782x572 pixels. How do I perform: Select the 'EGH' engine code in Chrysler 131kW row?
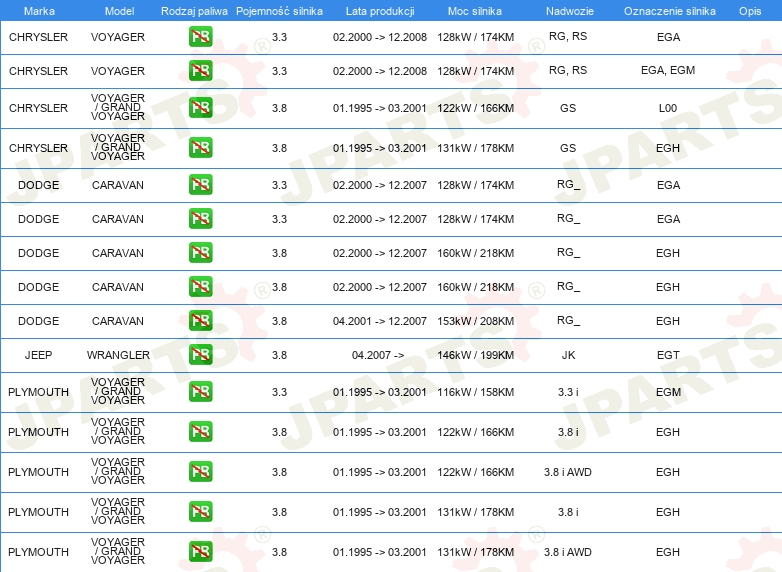pos(668,148)
